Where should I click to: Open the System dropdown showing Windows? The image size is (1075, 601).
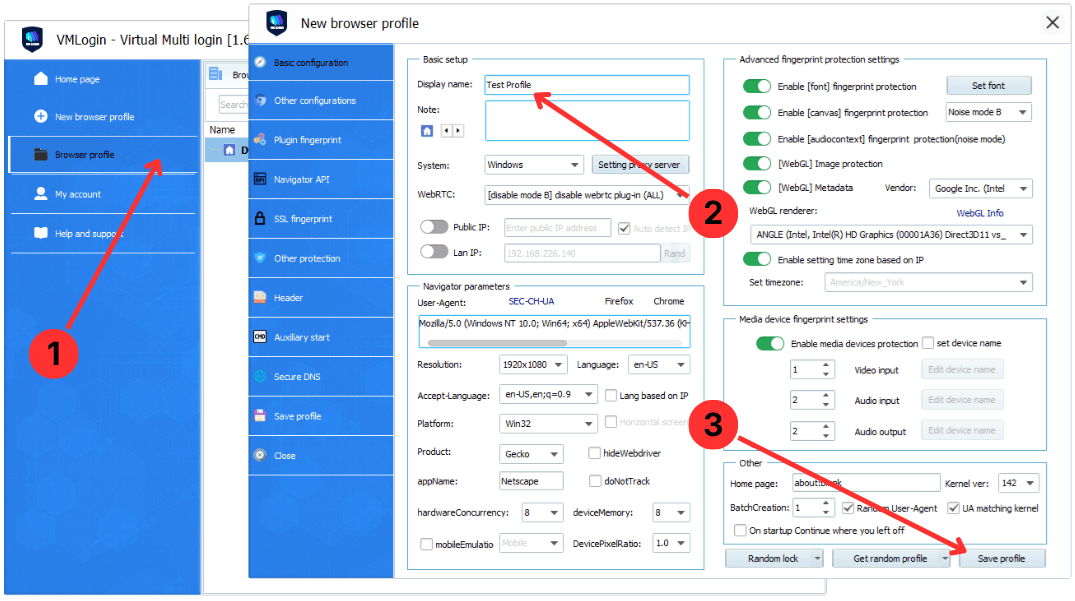(x=533, y=165)
